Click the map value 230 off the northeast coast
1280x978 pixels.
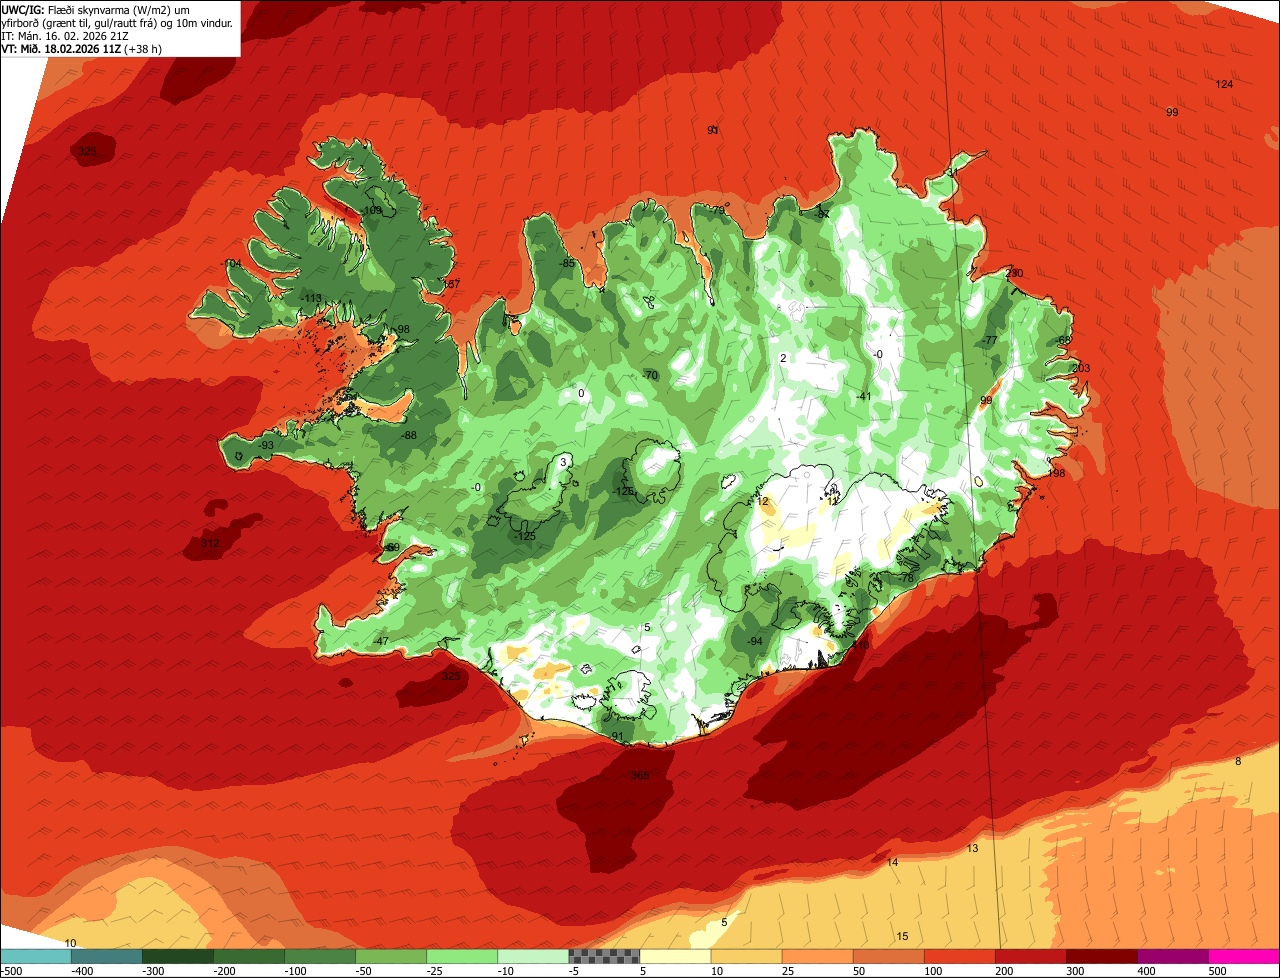(1015, 273)
